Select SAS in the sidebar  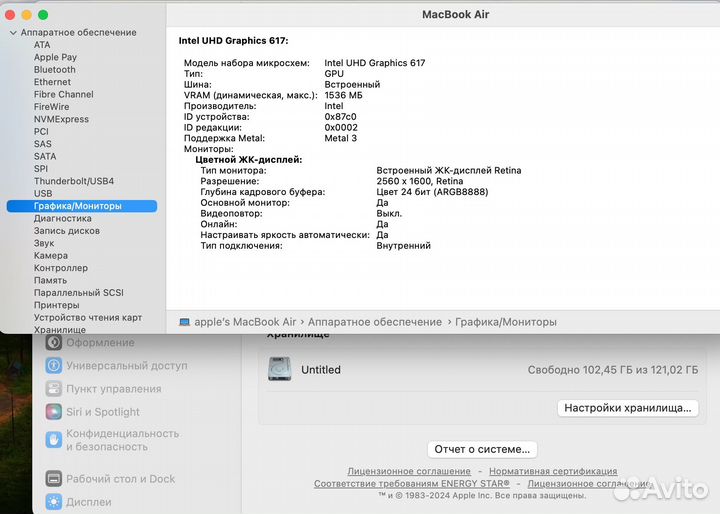[x=42, y=144]
